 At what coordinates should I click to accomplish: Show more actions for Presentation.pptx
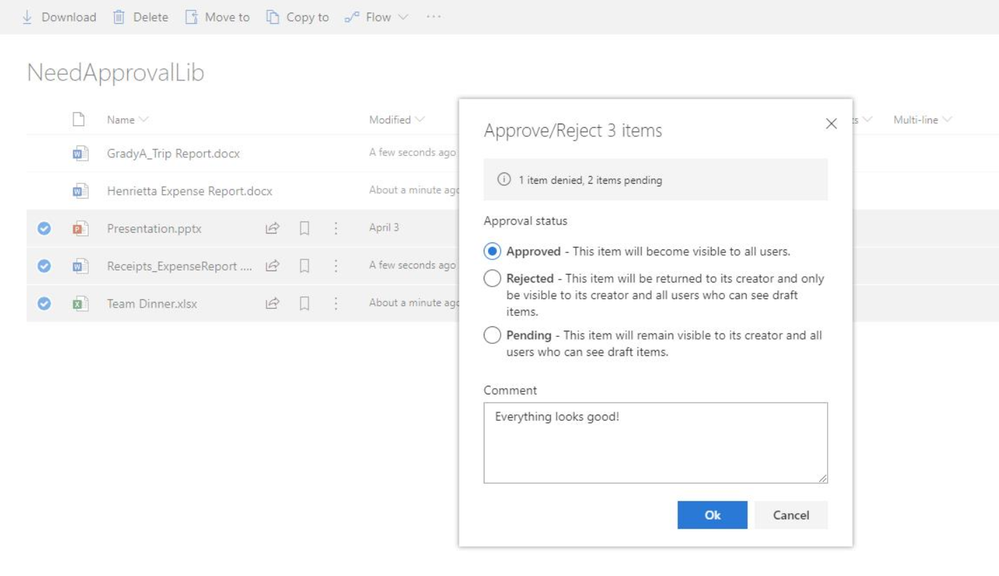pos(336,228)
